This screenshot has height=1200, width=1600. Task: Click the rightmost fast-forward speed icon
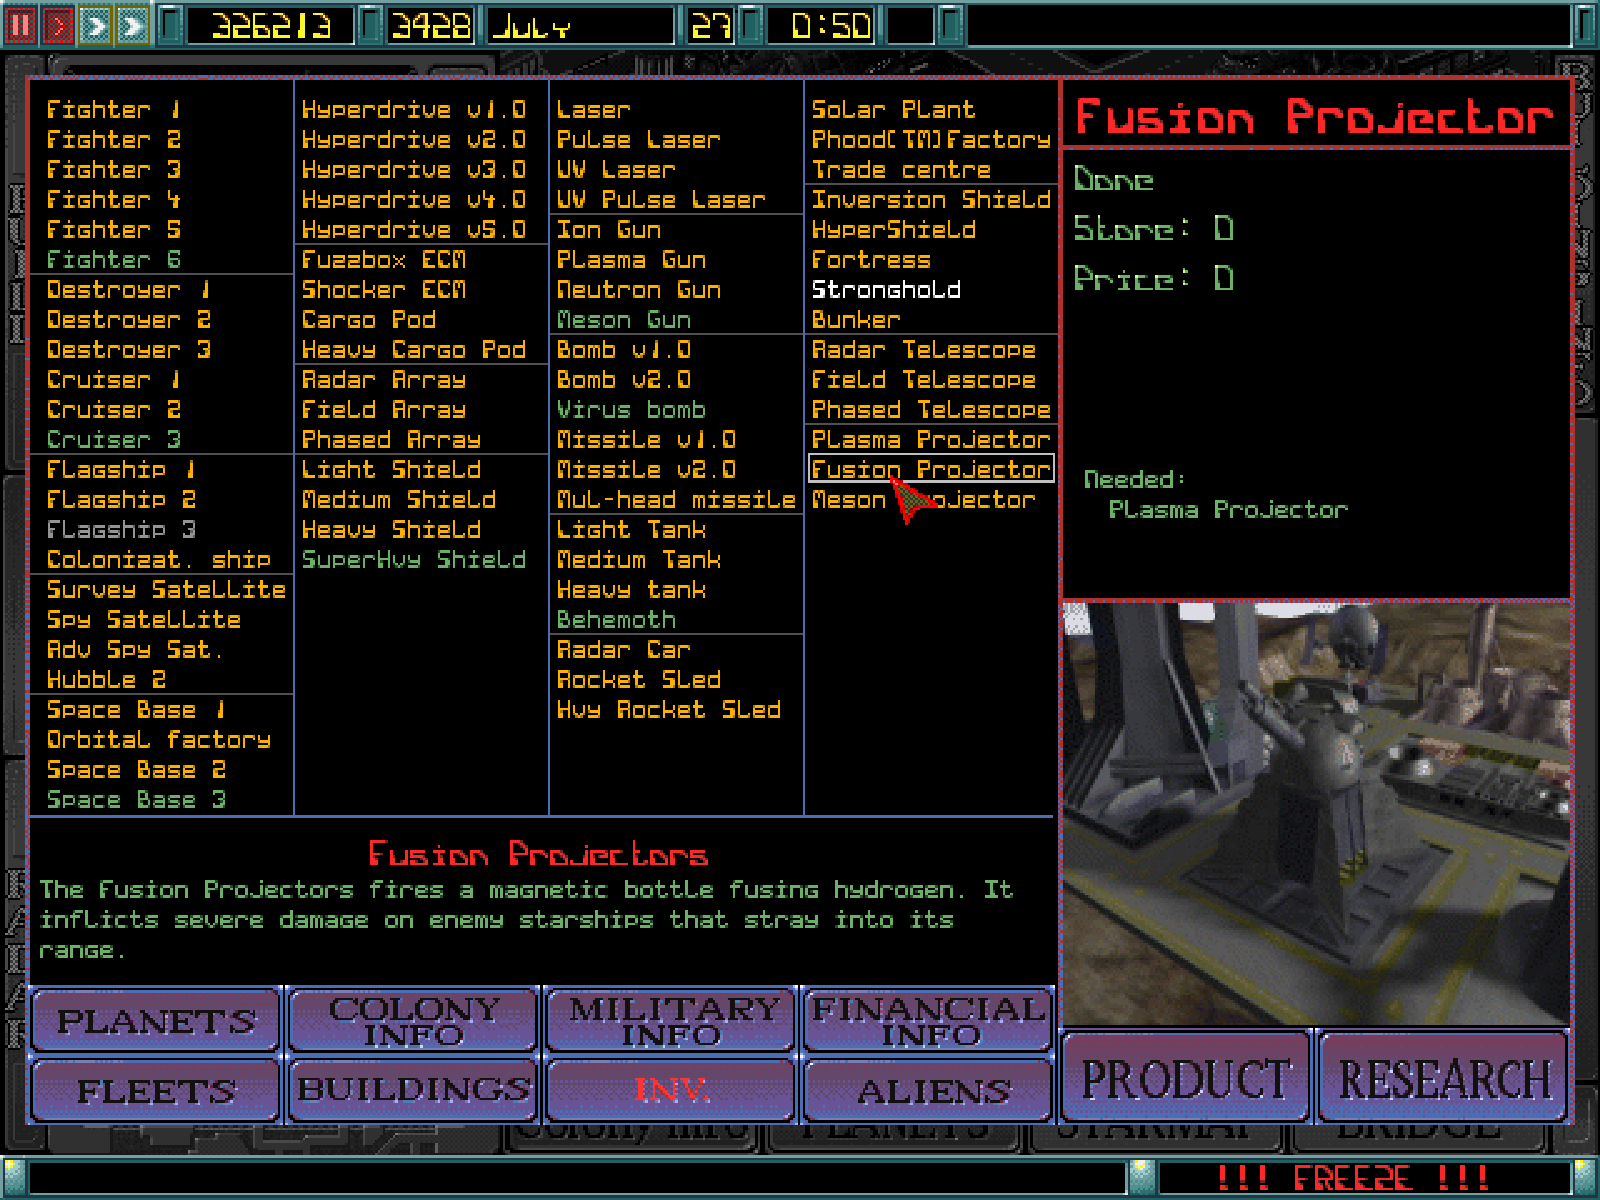132,25
